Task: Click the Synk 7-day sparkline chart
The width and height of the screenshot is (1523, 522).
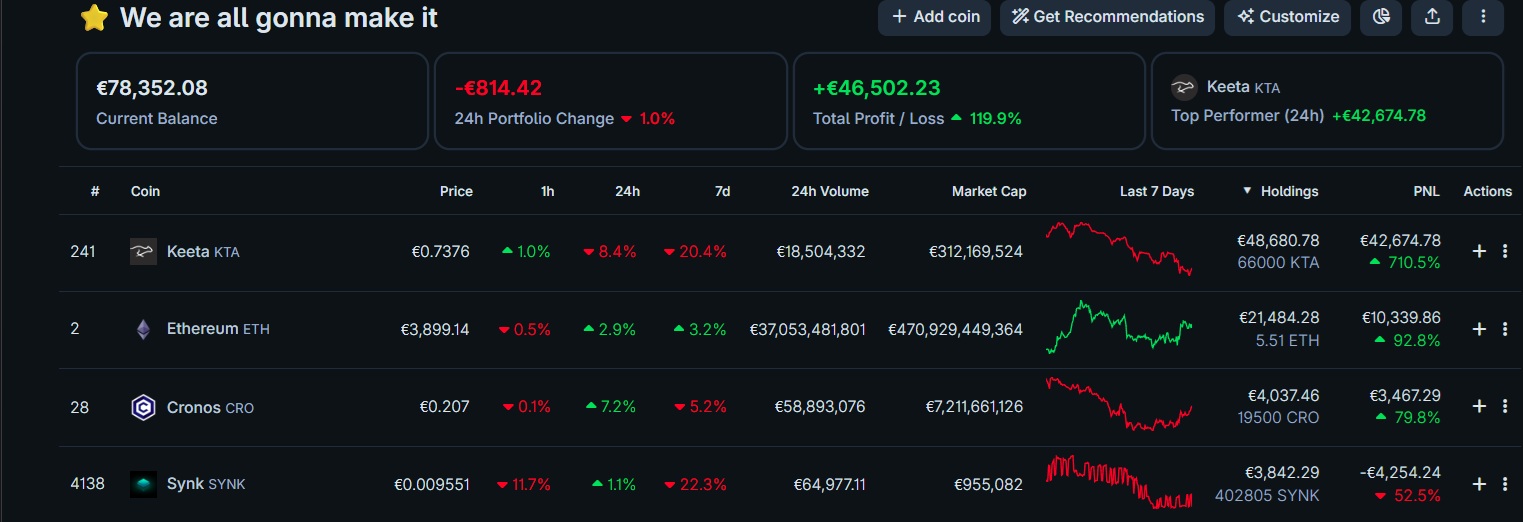Action: pos(1119,482)
